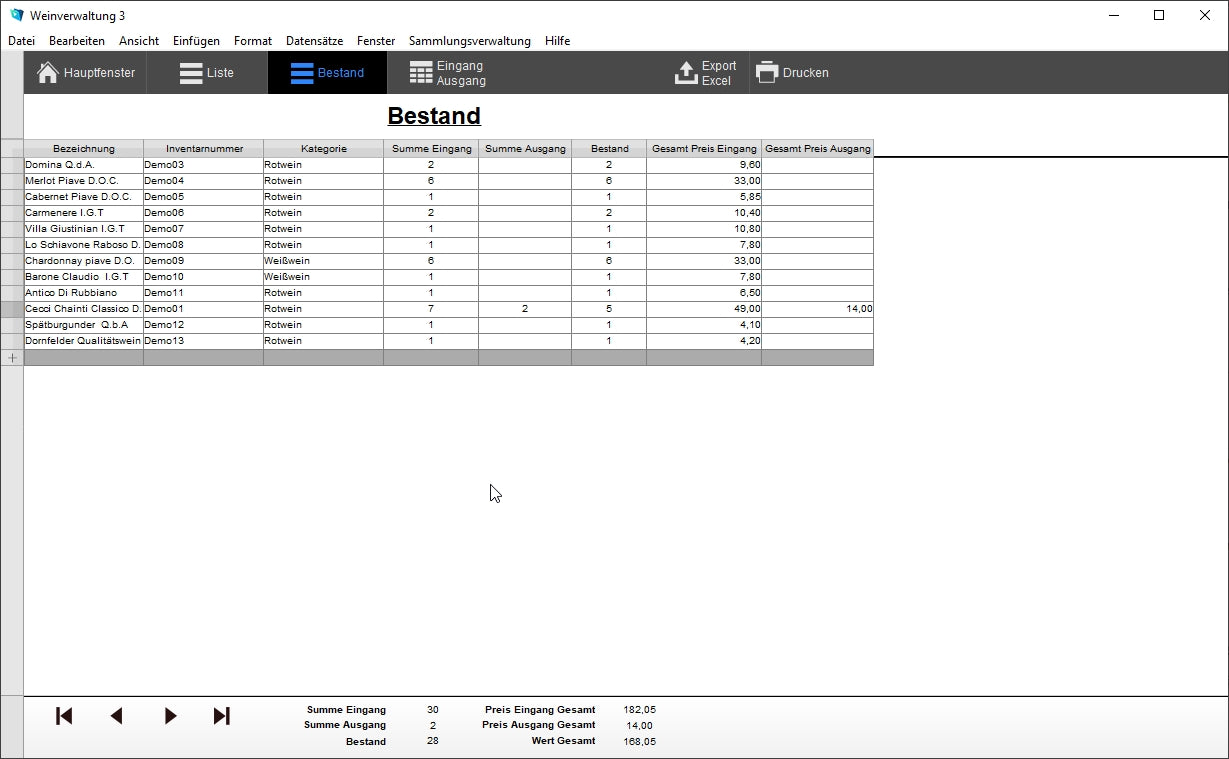The image size is (1229, 759).
Task: Click the Gesamt Preis Eingang column header
Action: pos(704,149)
